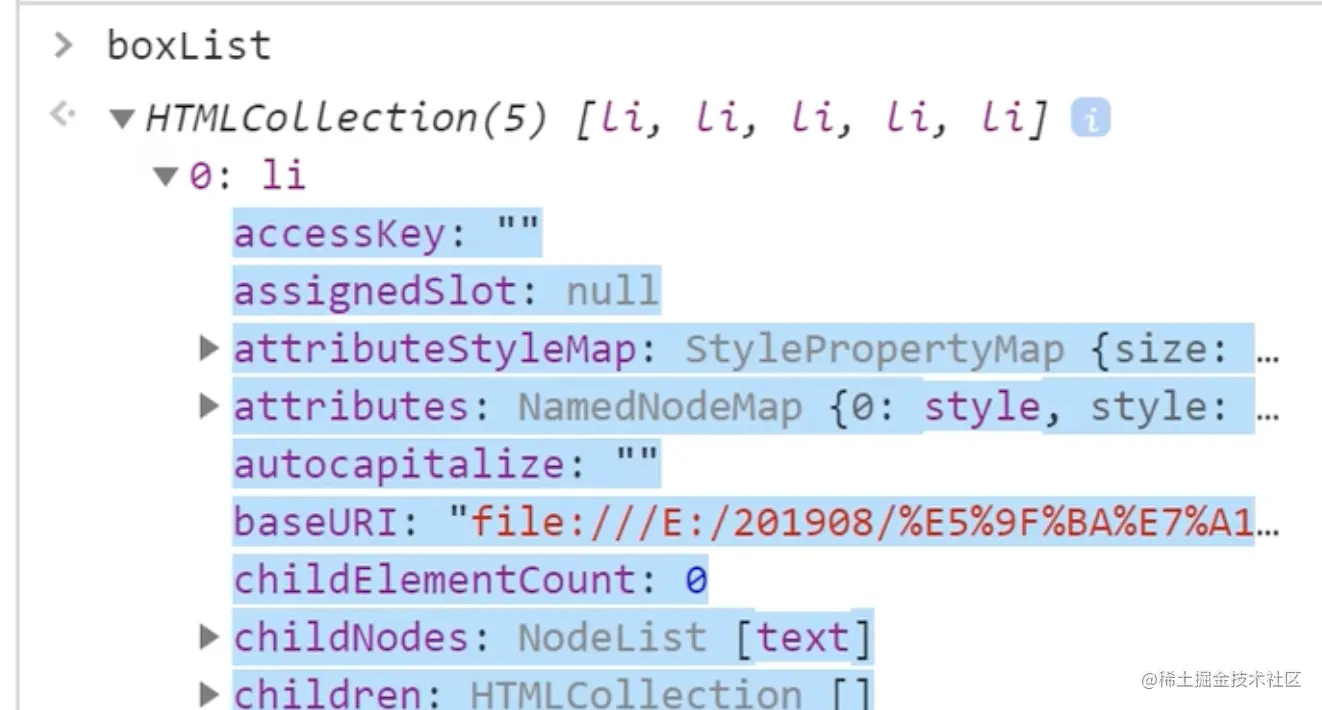This screenshot has width=1322, height=710.
Task: Expand the attributes NamedNodeMap property
Action: click(x=209, y=406)
